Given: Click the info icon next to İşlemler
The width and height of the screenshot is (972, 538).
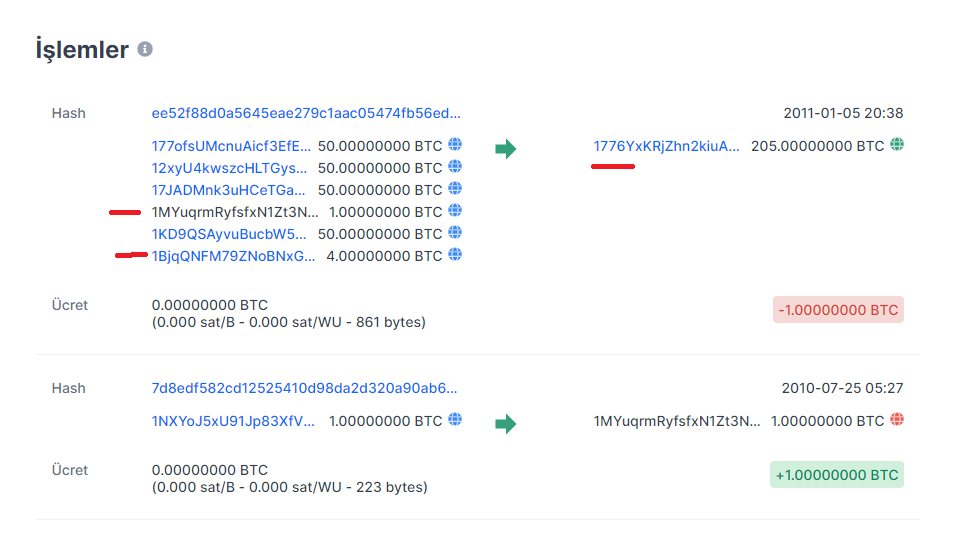Looking at the screenshot, I should point(145,49).
